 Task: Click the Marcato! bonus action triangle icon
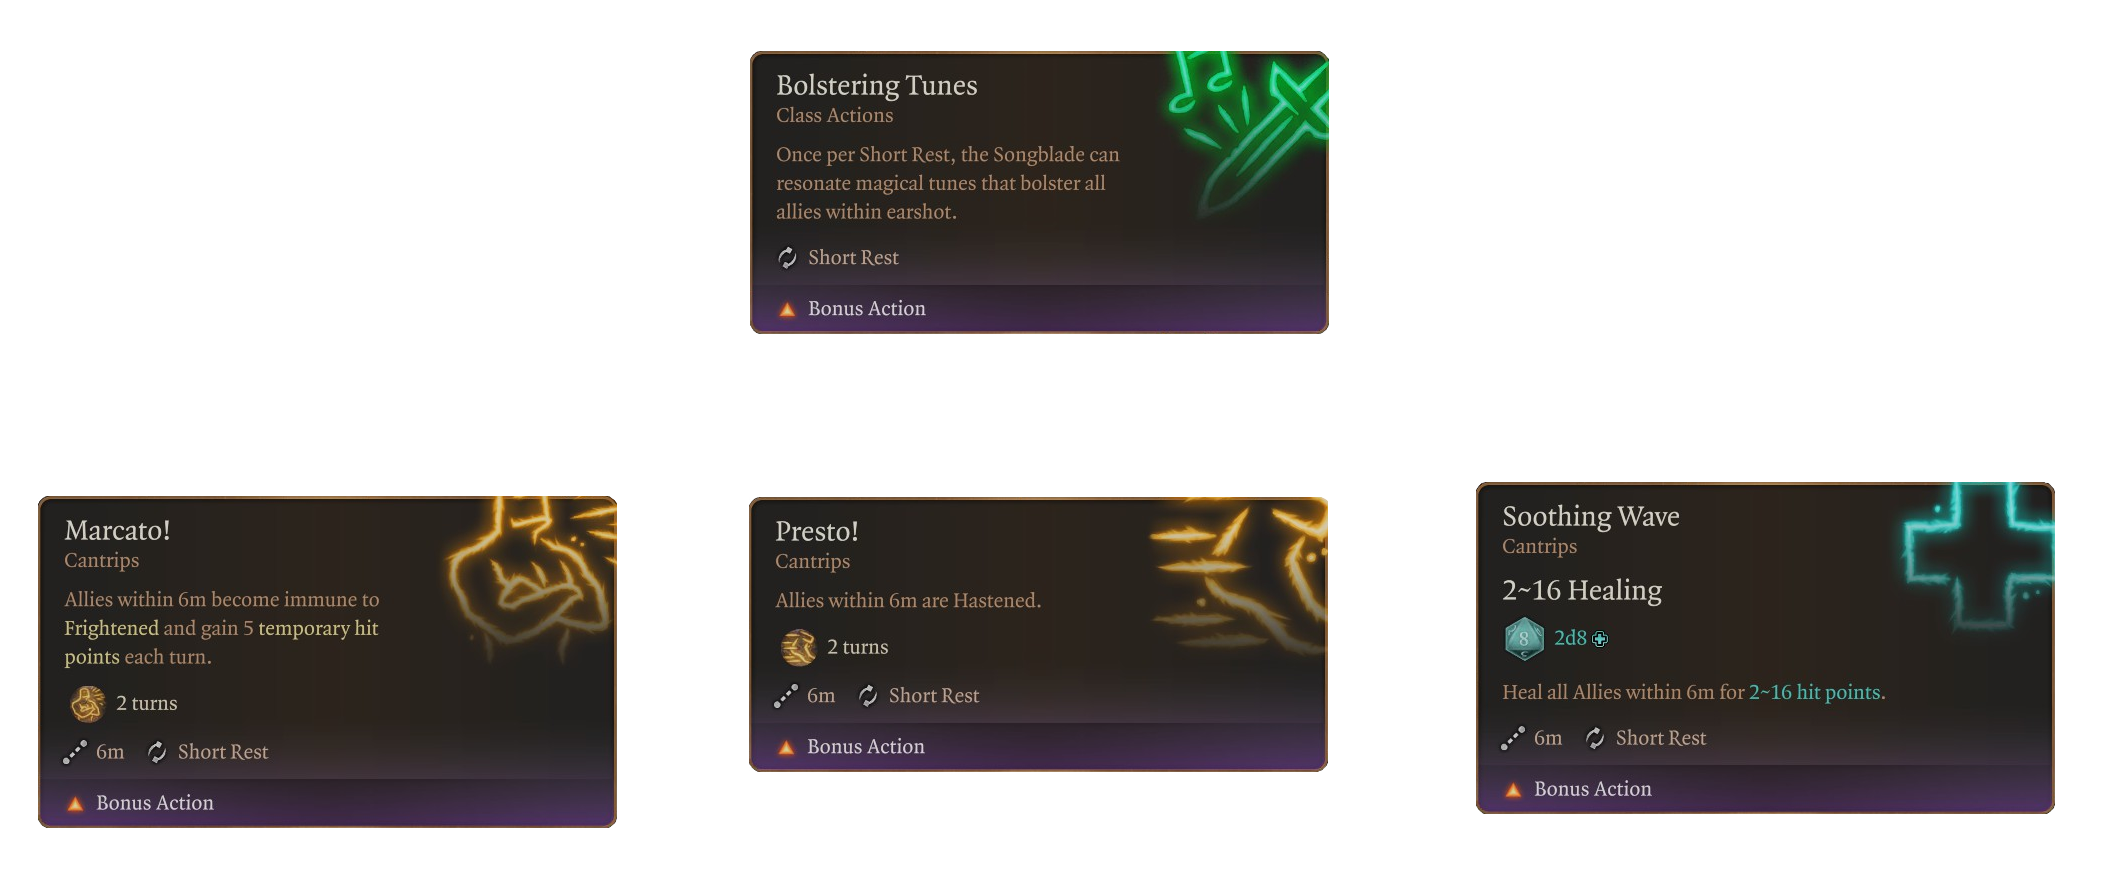75,804
